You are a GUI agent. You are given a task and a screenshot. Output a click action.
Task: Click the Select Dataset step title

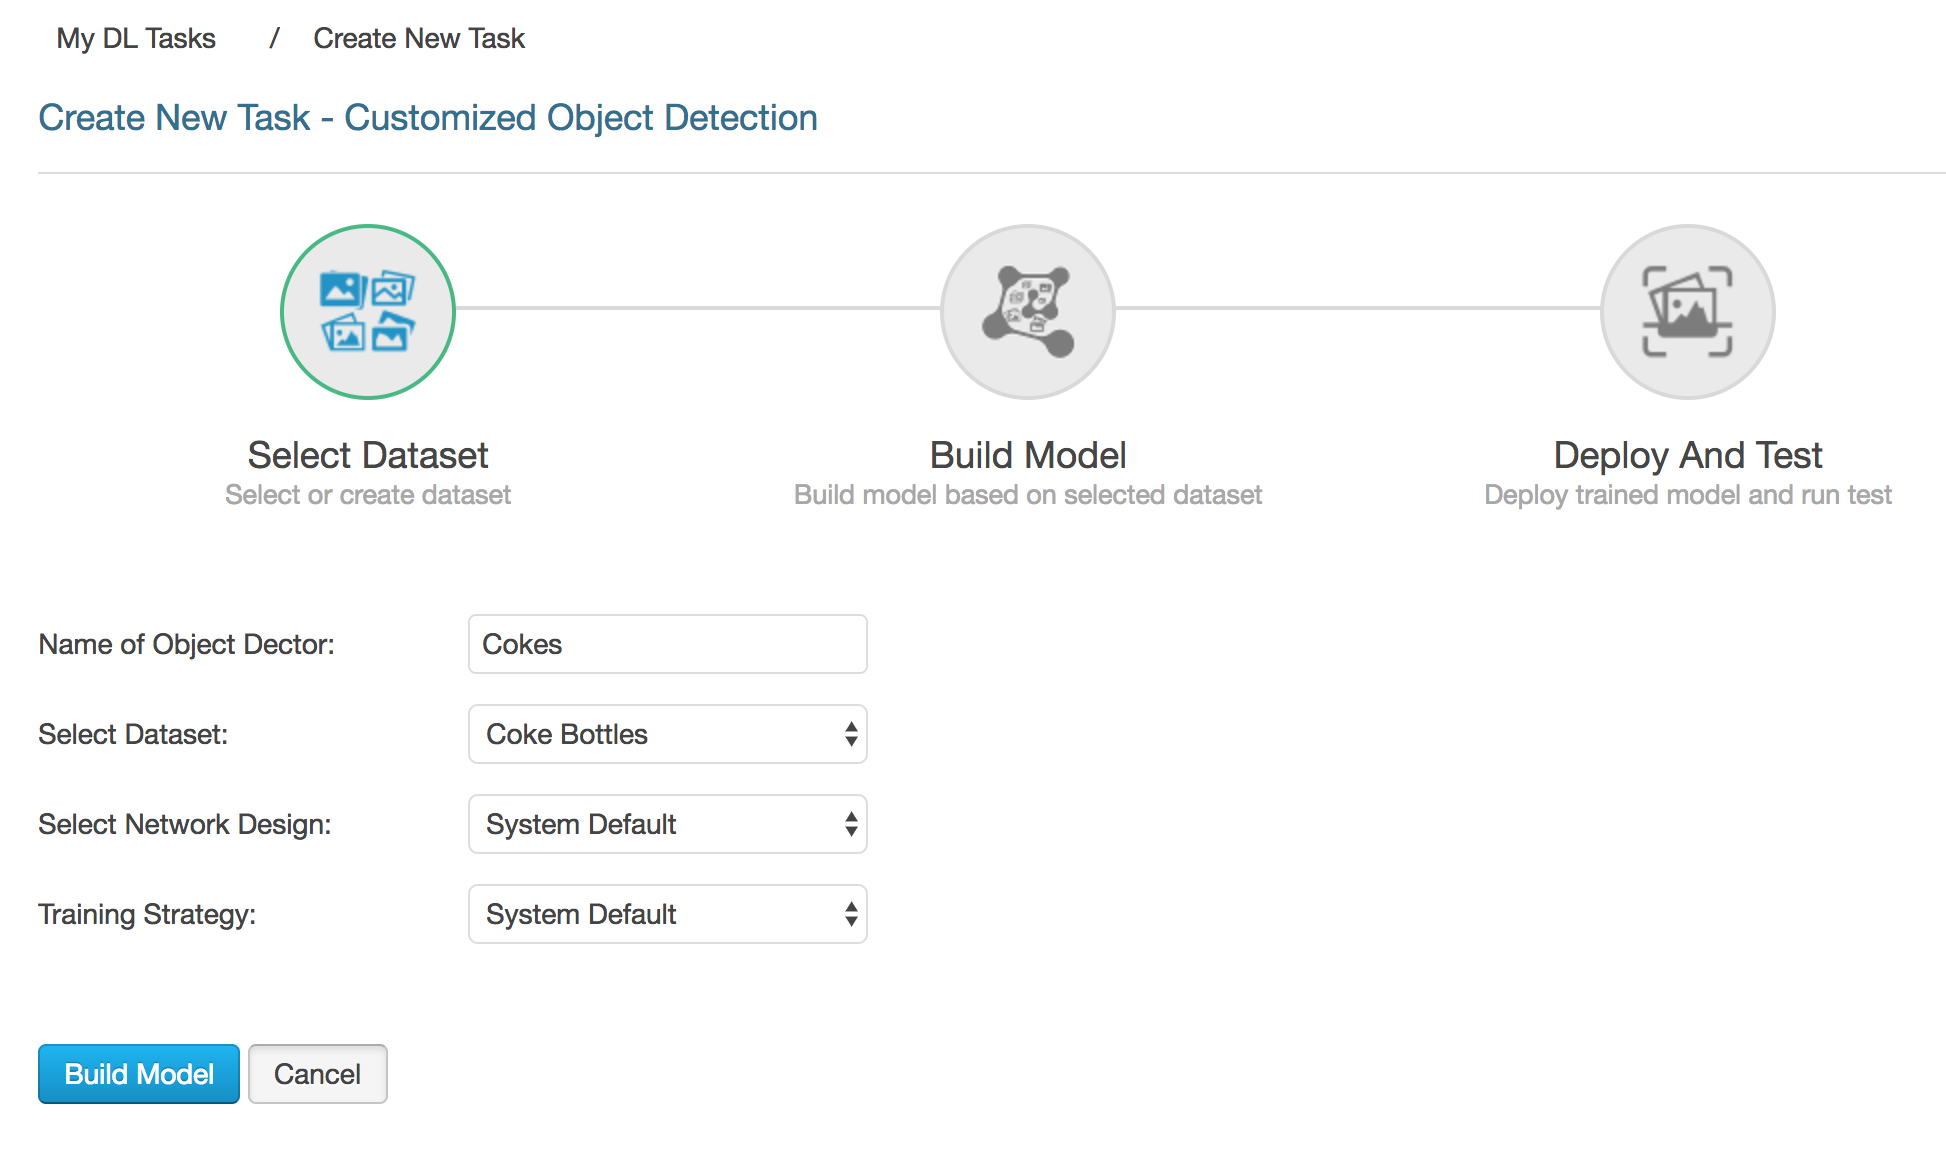tap(368, 455)
